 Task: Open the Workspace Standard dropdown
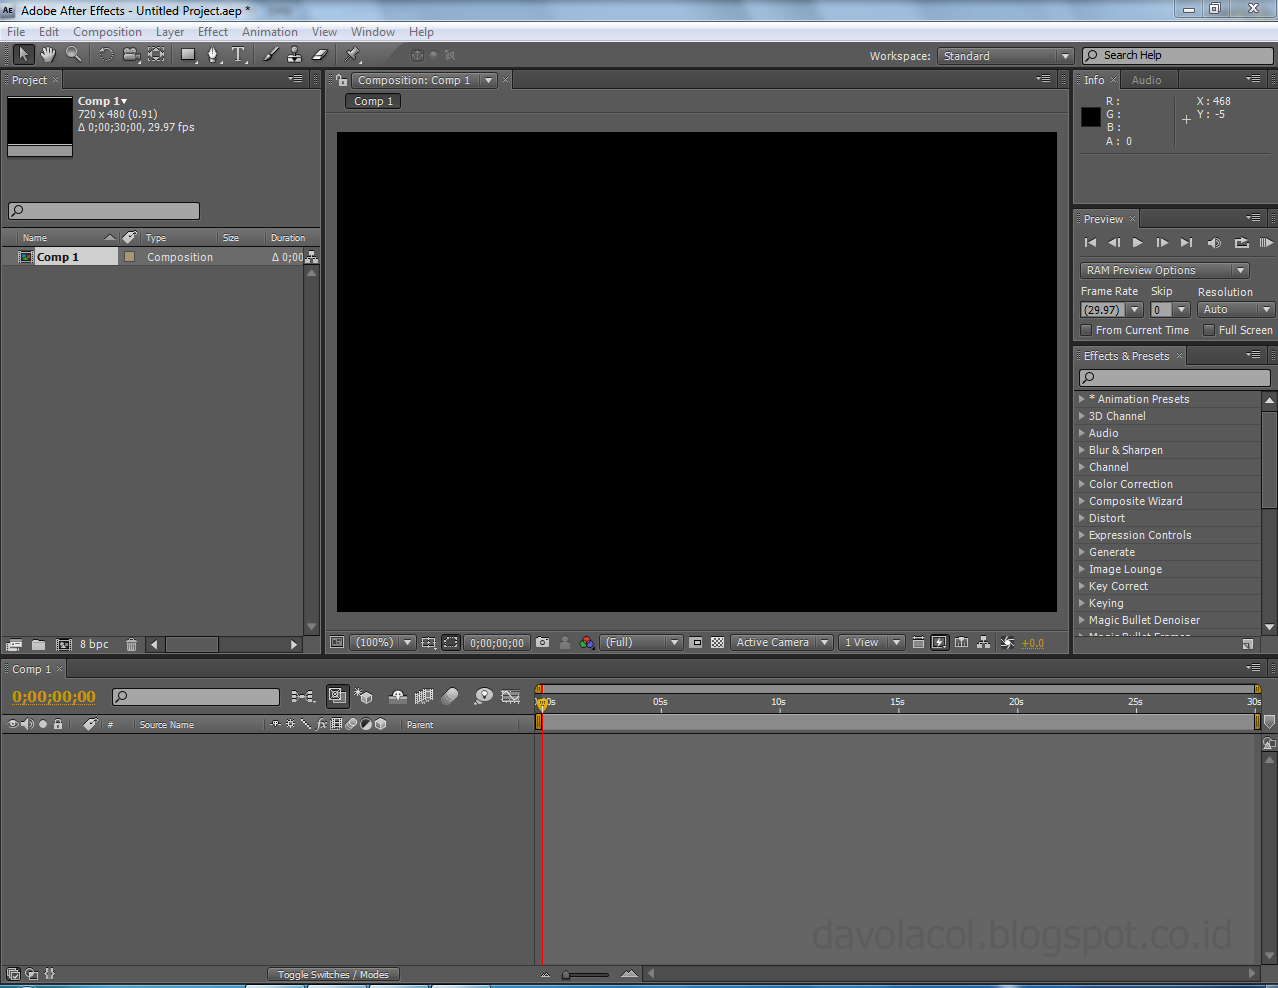1005,56
